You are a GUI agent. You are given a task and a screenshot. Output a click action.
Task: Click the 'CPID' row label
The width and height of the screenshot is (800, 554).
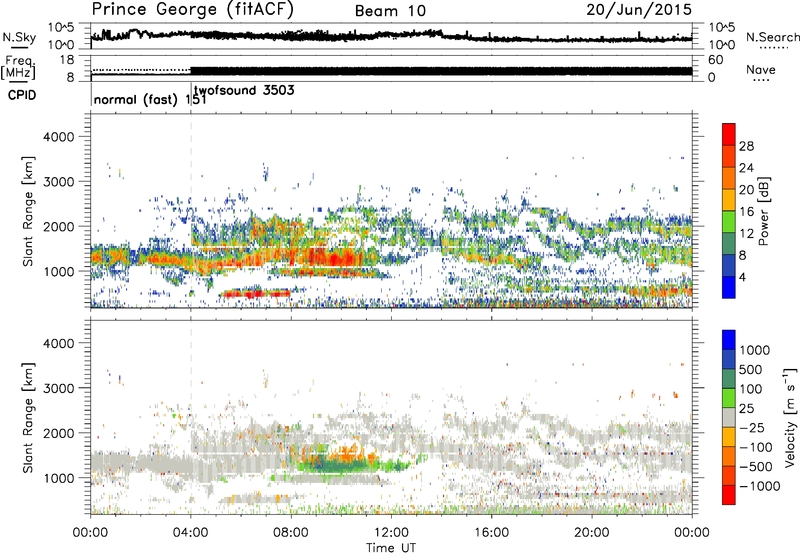pos(22,95)
